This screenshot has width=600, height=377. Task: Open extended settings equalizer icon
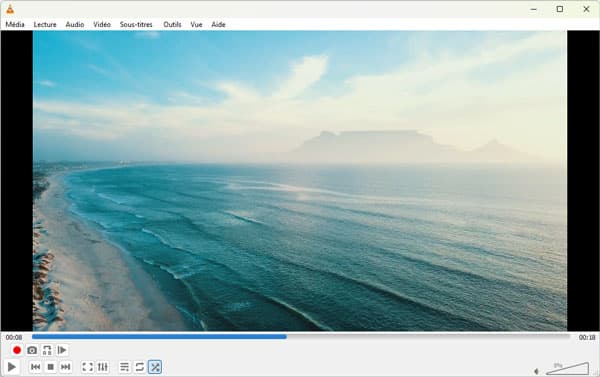pyautogui.click(x=103, y=367)
